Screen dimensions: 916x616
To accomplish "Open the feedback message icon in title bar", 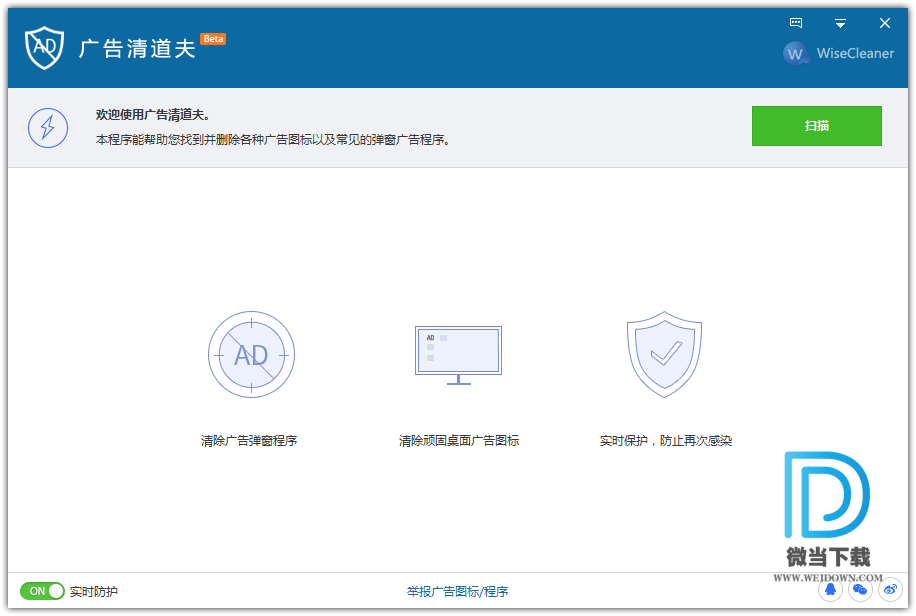I will click(796, 23).
